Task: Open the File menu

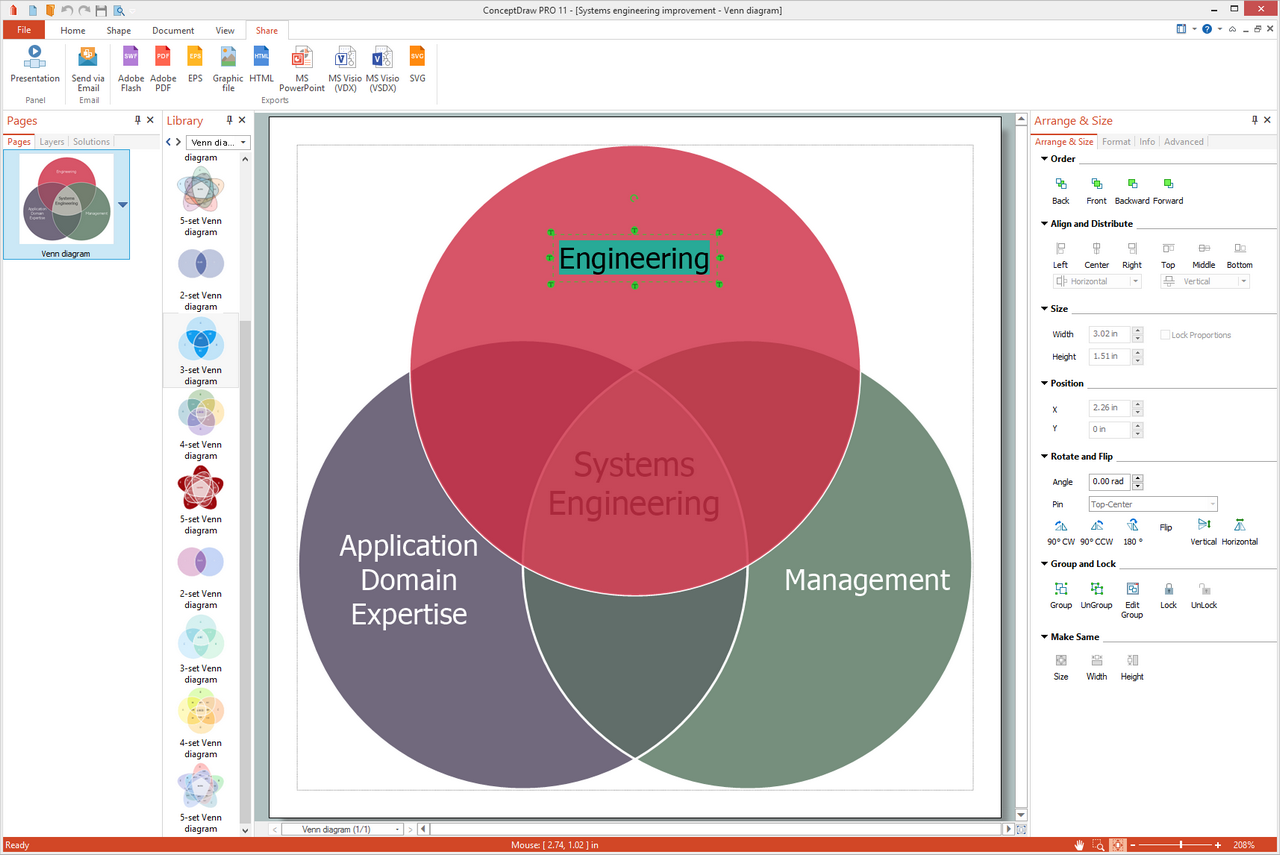Action: (23, 30)
